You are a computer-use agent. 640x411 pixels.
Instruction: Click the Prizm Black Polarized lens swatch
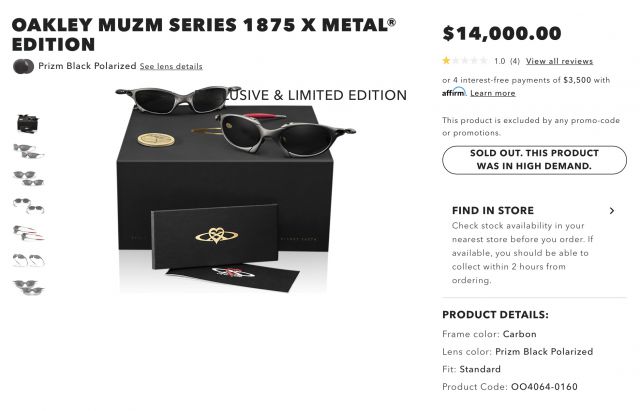click(23, 66)
